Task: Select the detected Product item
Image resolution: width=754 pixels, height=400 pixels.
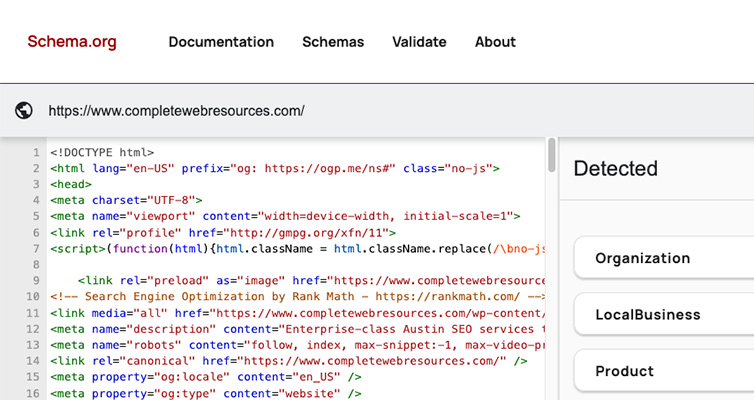Action: (x=664, y=371)
